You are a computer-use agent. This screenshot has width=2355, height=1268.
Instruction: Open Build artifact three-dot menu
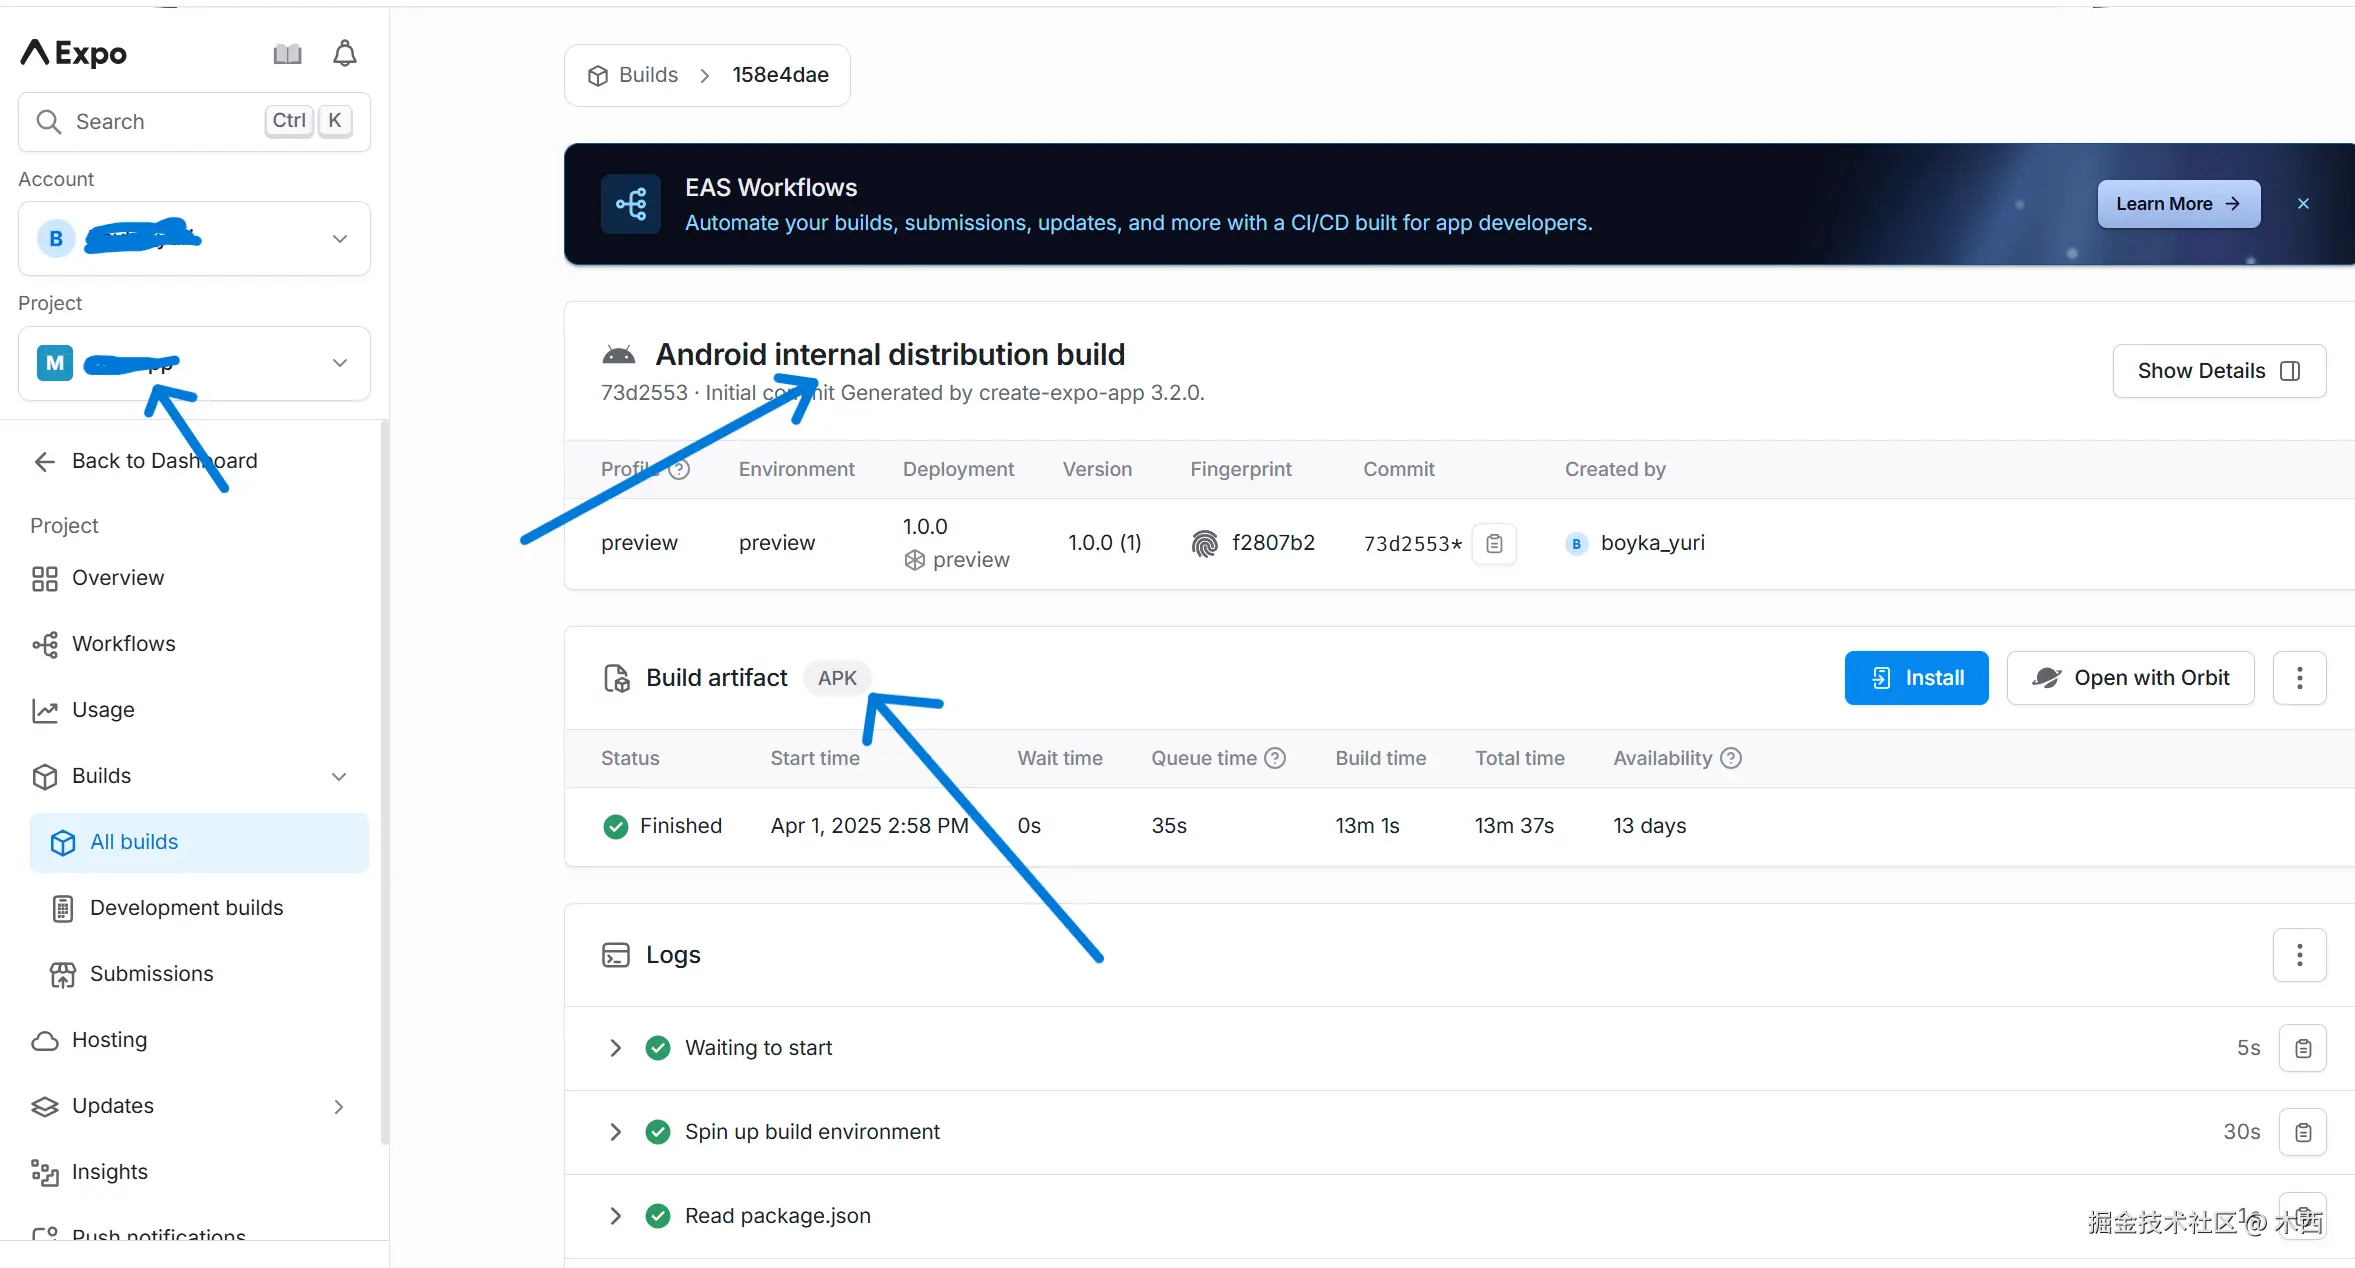[2299, 678]
